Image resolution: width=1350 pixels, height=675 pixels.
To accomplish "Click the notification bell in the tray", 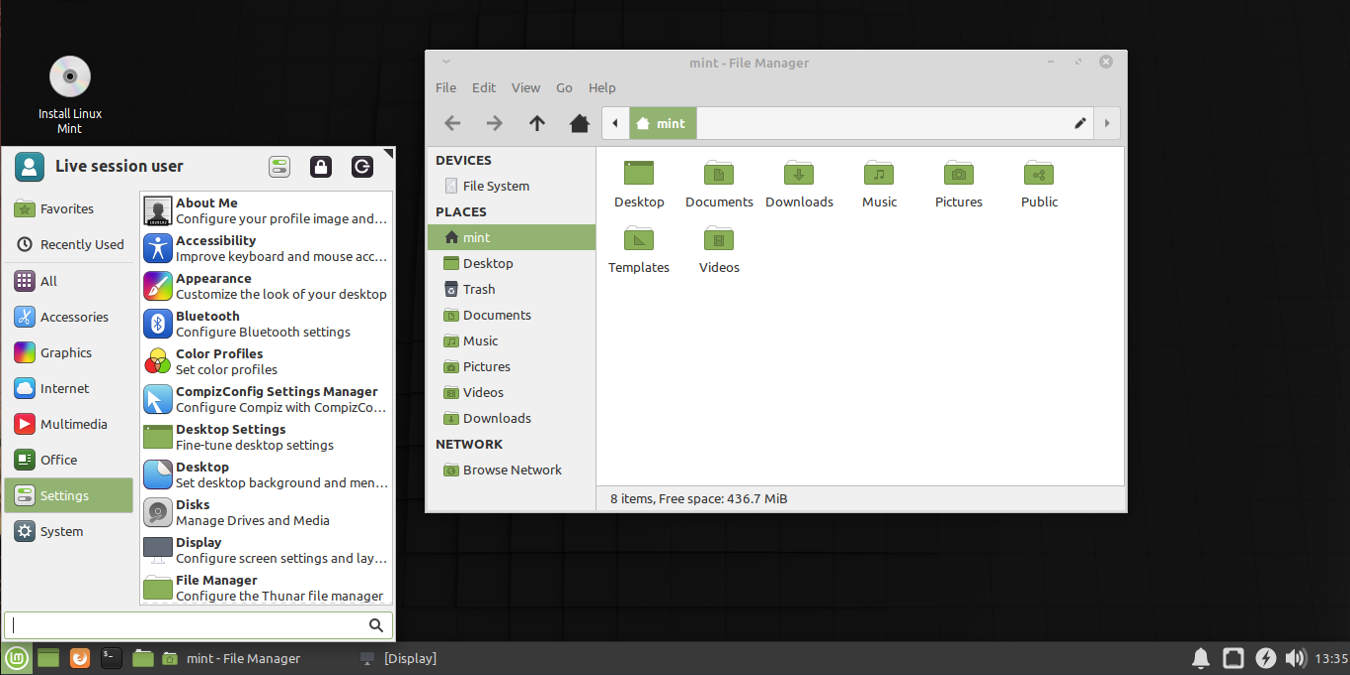I will [1200, 658].
